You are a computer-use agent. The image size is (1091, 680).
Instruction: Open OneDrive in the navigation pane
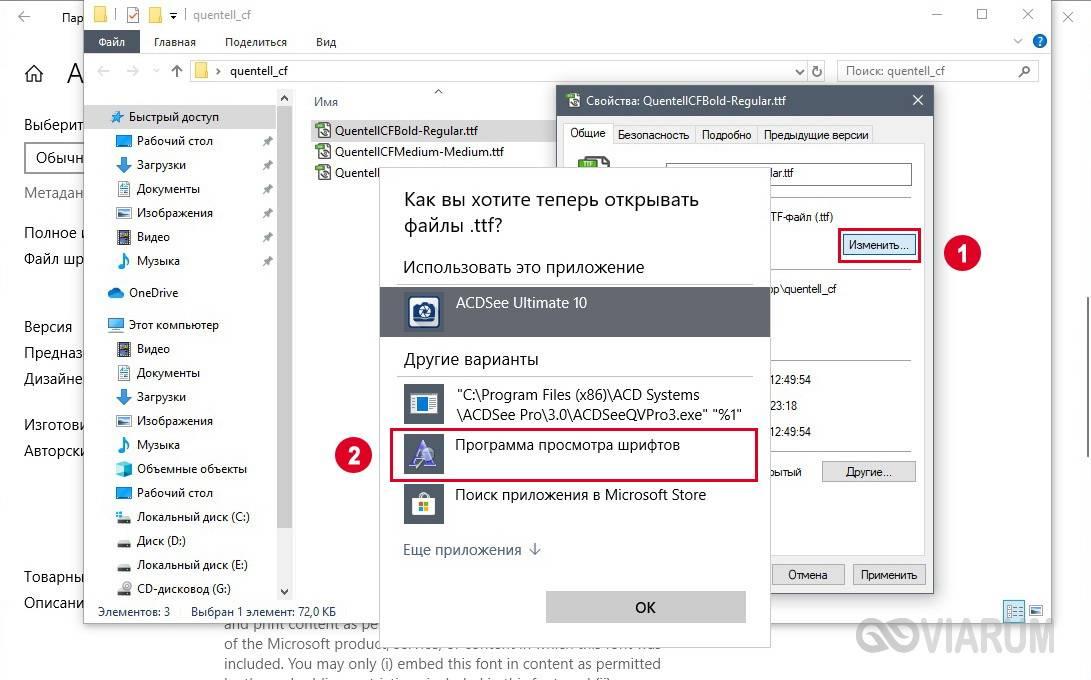click(153, 293)
